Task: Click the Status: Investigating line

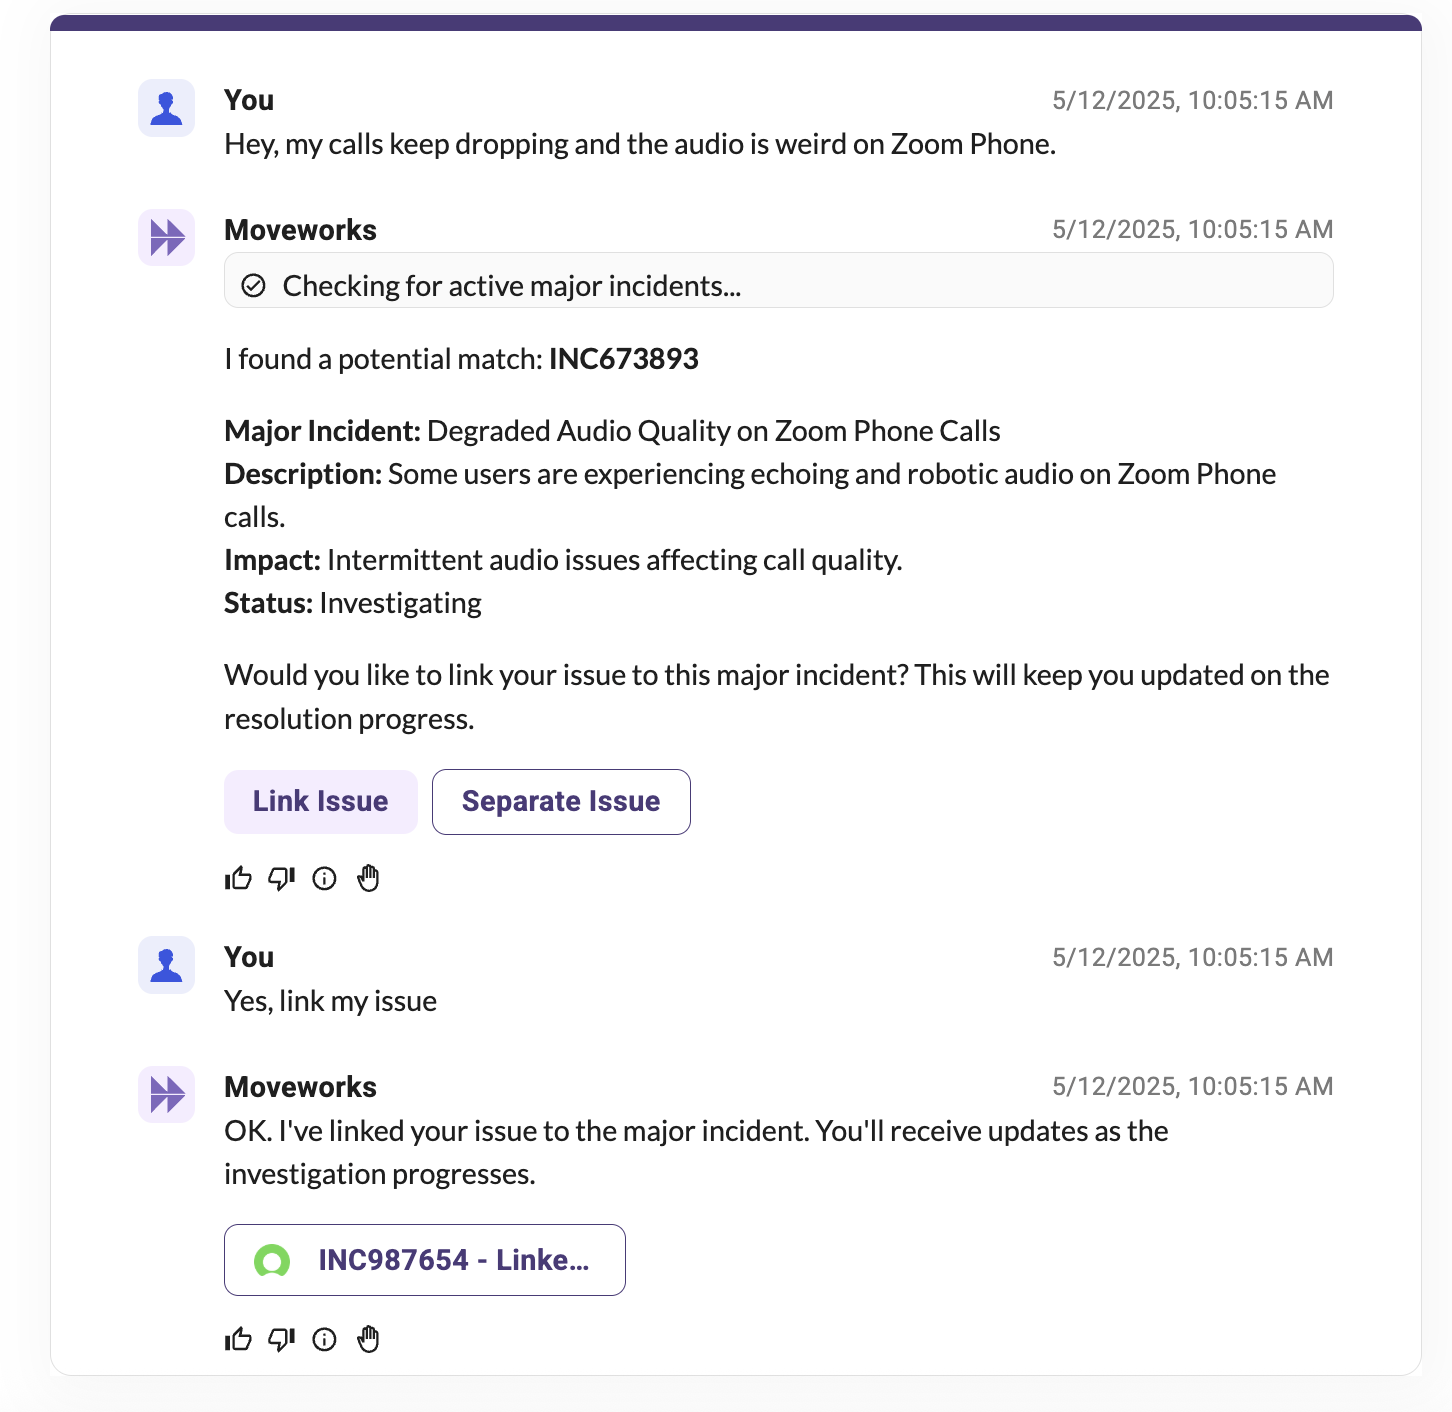Action: (x=353, y=603)
